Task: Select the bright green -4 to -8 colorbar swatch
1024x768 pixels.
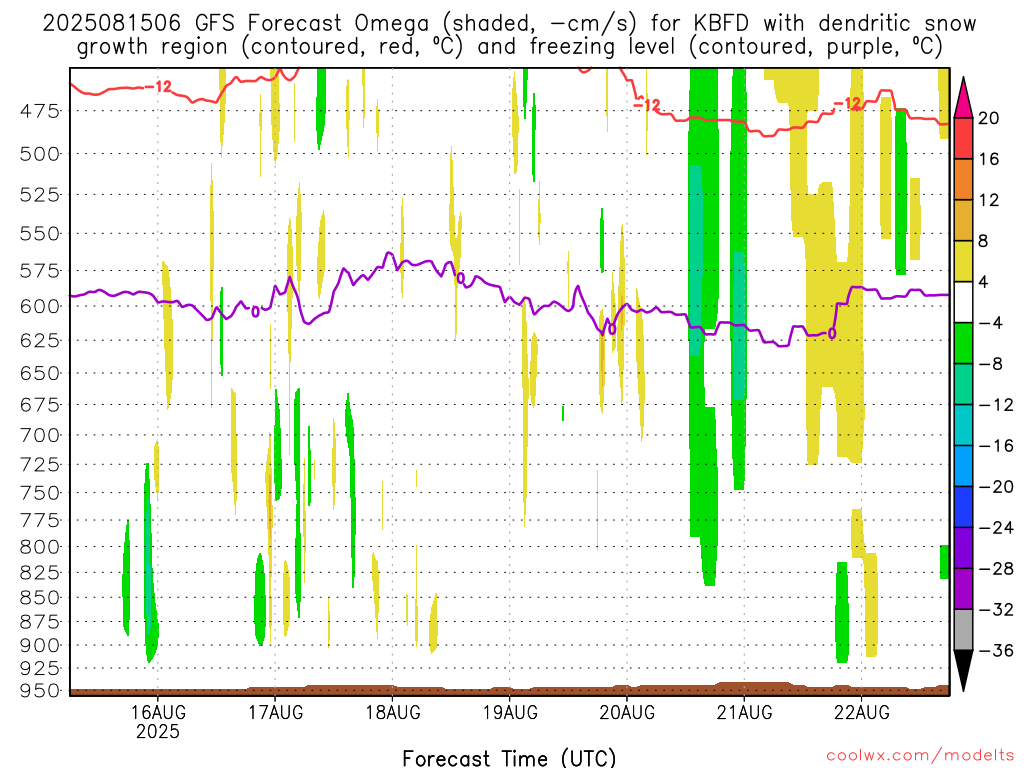Action: pos(963,343)
